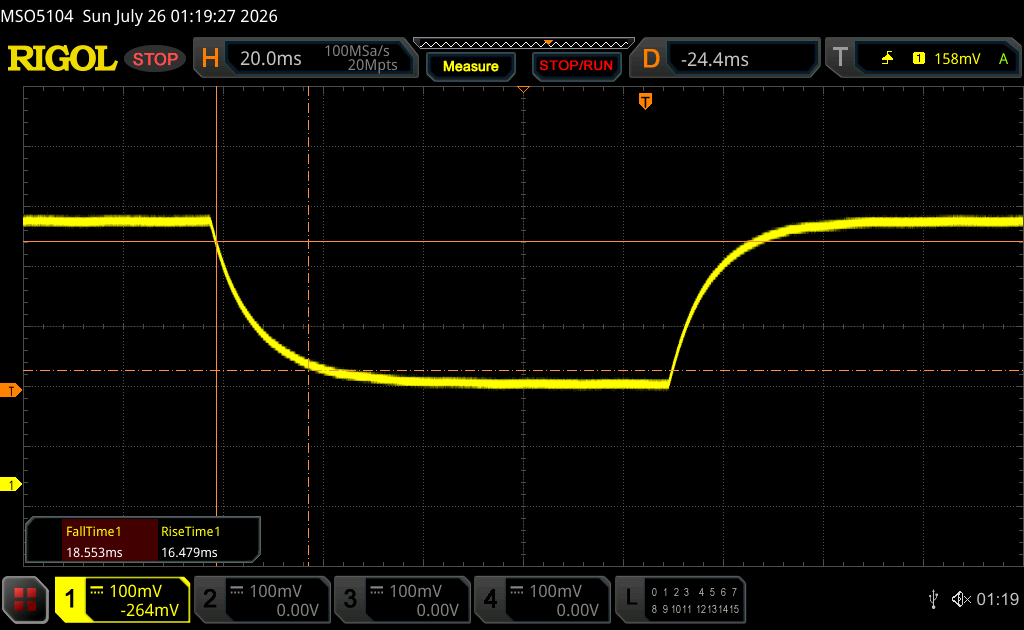
Task: Click the rising edge trigger icon
Action: tap(887, 59)
